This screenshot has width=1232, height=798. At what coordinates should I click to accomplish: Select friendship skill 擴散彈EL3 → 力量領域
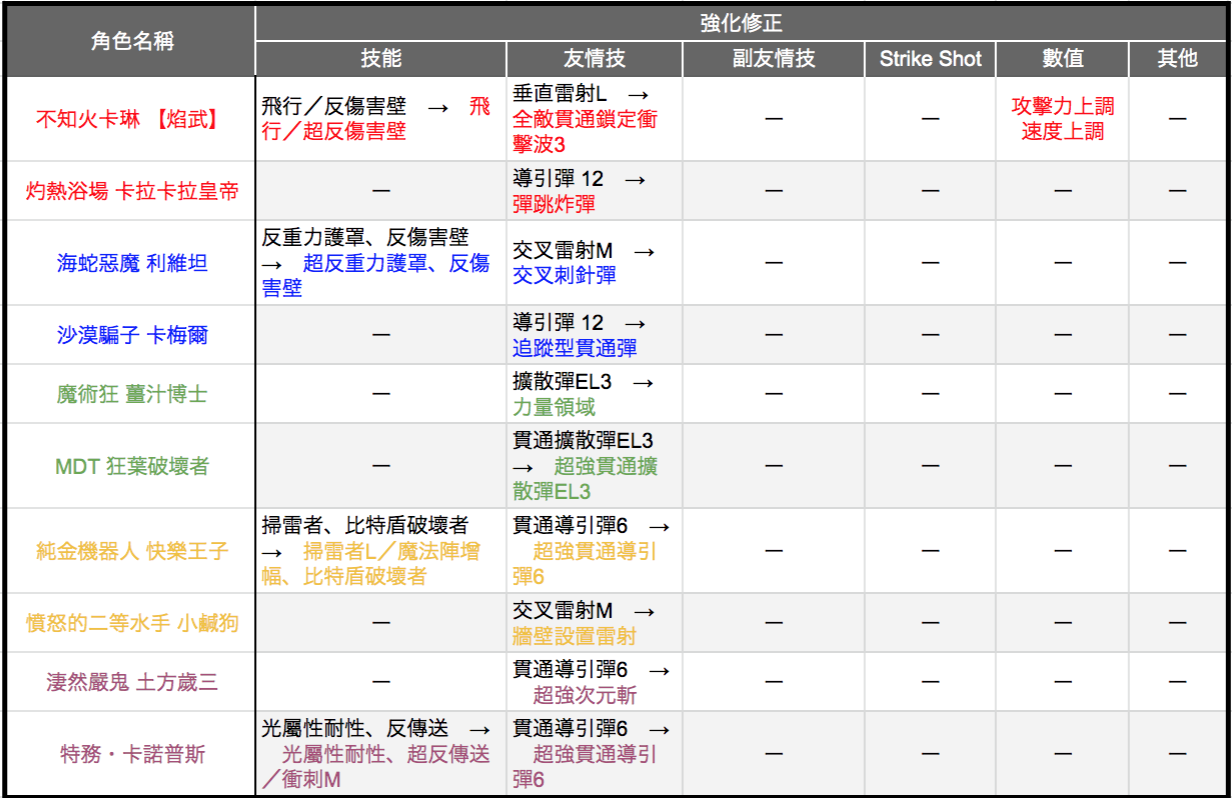(x=595, y=394)
